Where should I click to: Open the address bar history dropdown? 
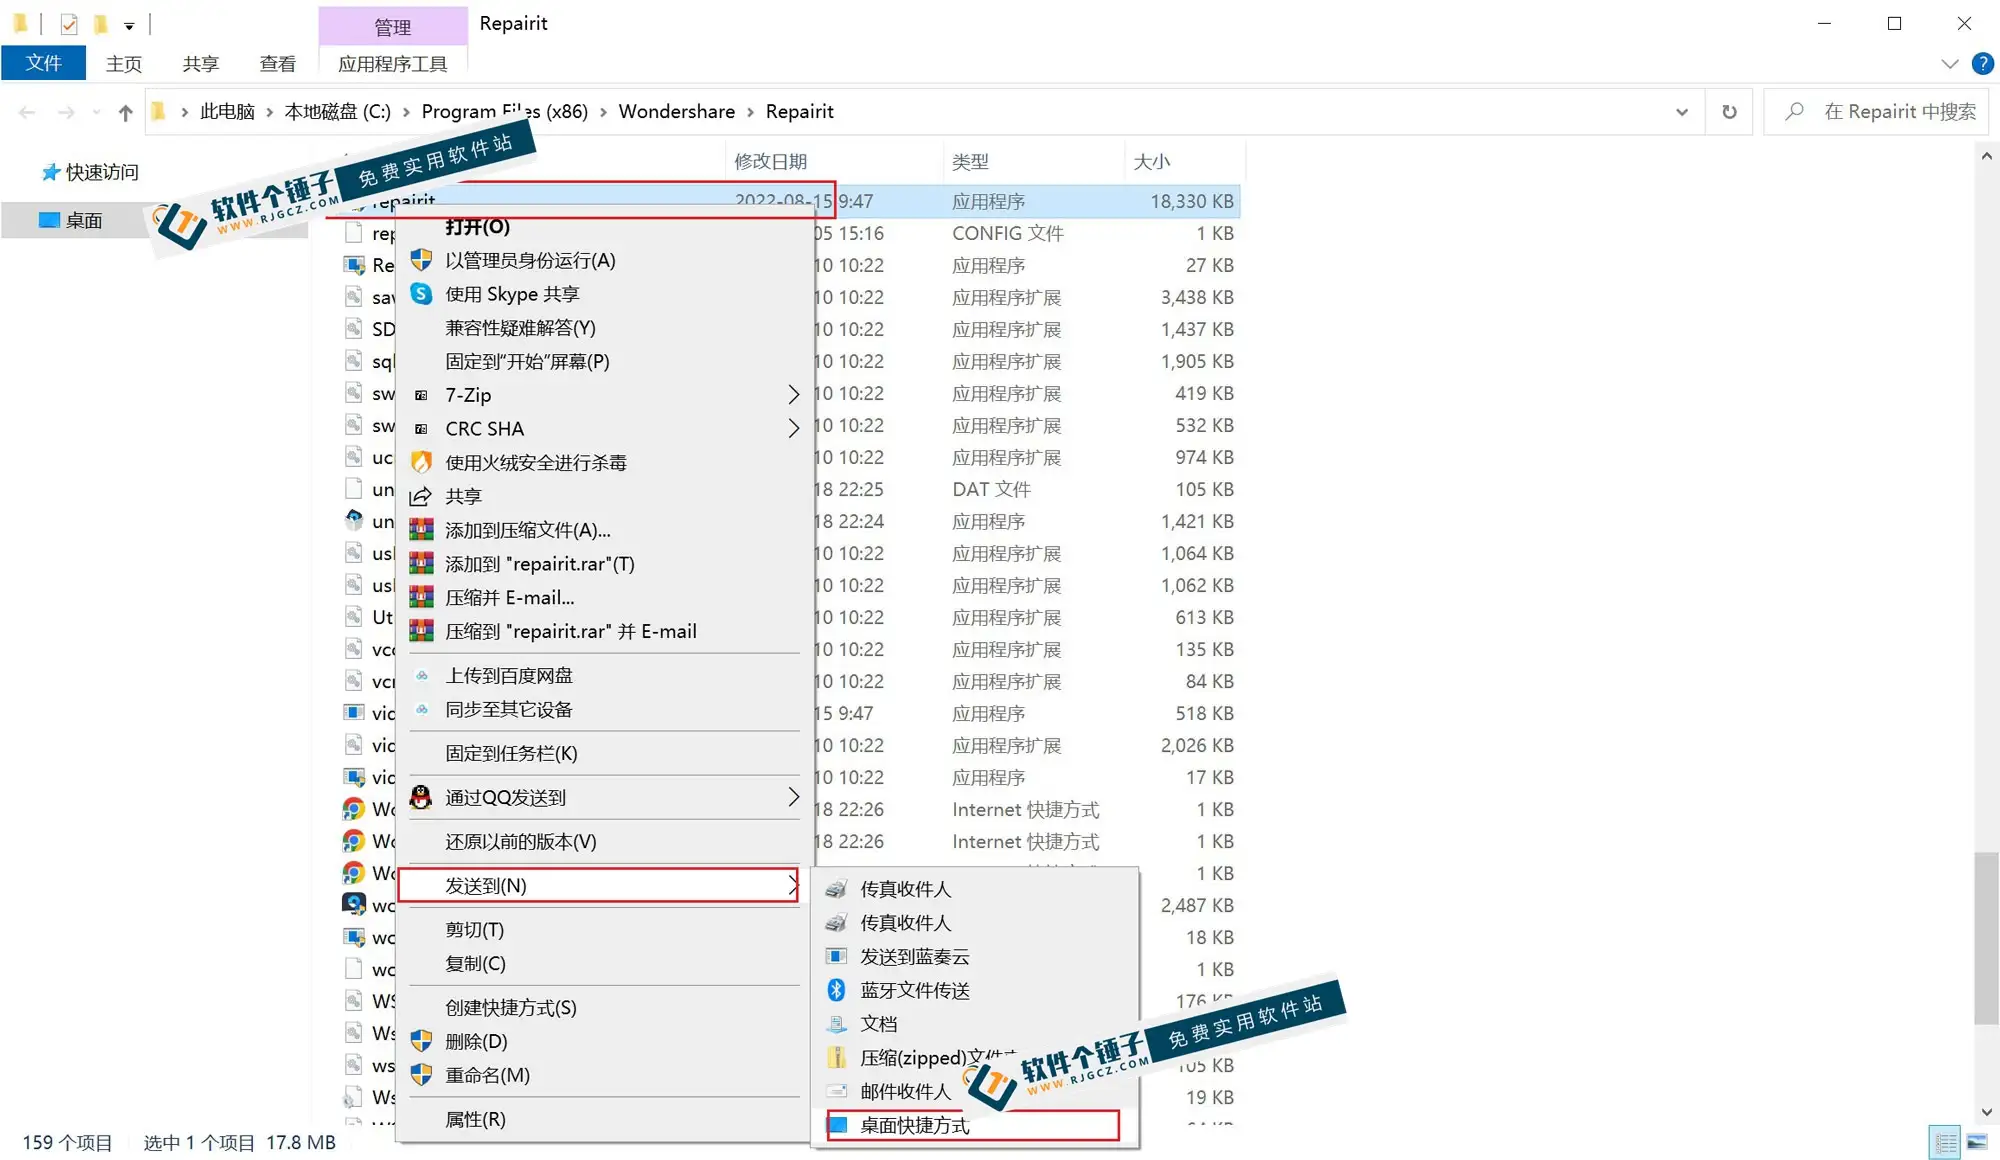coord(1682,112)
